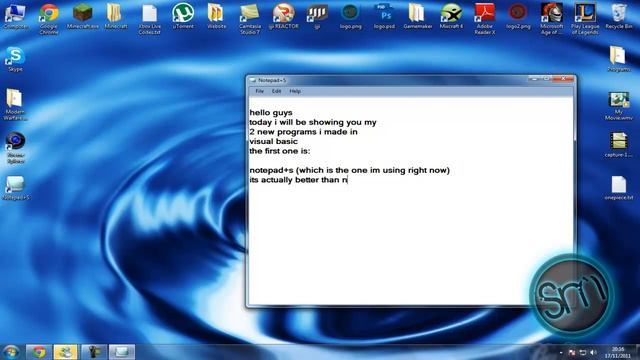The width and height of the screenshot is (640, 360).
Task: Open the Computer desktop icon
Action: (15, 16)
